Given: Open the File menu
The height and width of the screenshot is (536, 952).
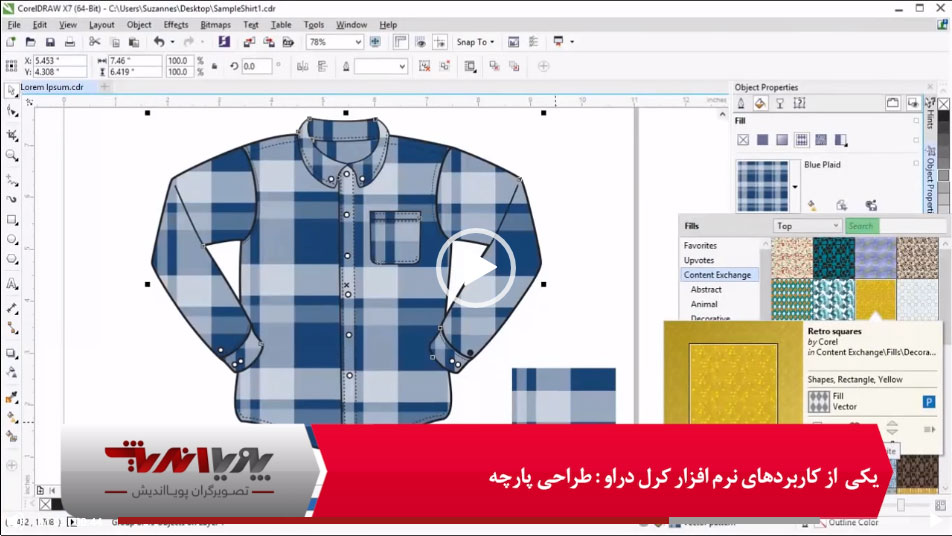Looking at the screenshot, I should click(x=14, y=25).
